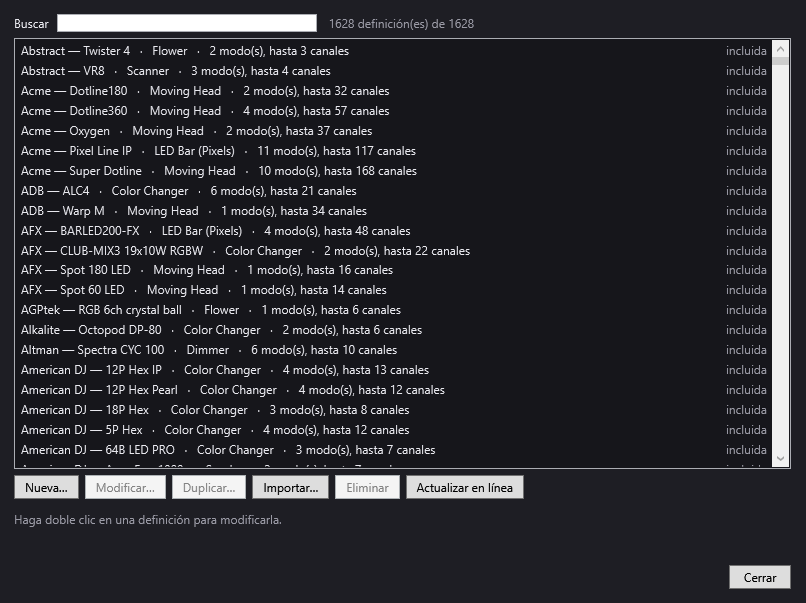The image size is (806, 603).
Task: Select Acme — Dotline180 definition
Action: pos(393,91)
